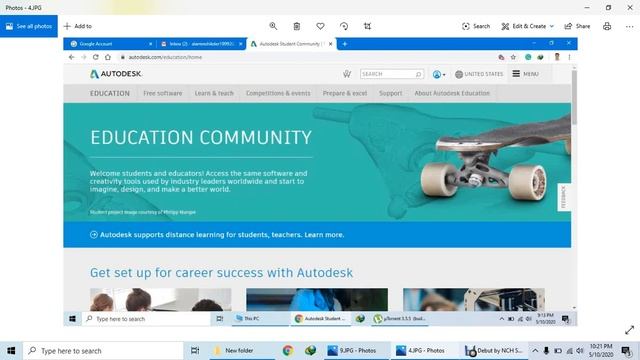Share the photo
Image resolution: width=640 pixels, height=360 pixels.
577,26
